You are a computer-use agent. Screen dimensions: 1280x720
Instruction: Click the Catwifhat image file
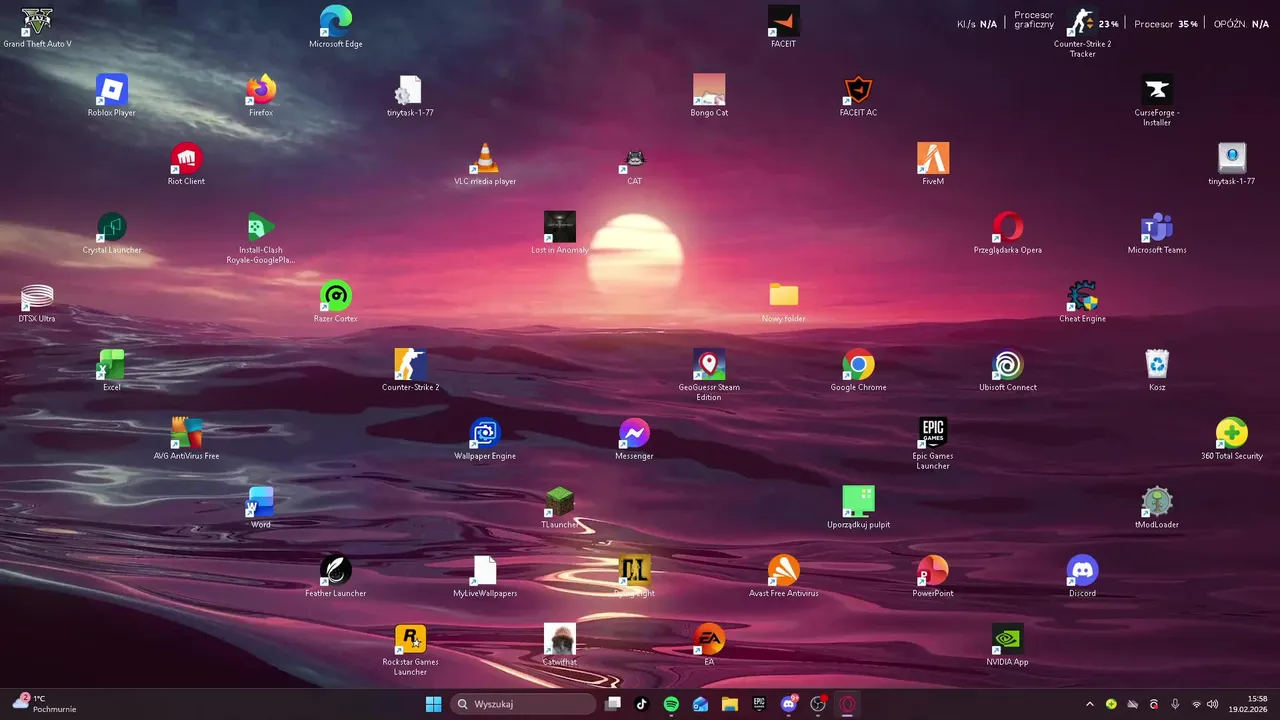click(560, 645)
